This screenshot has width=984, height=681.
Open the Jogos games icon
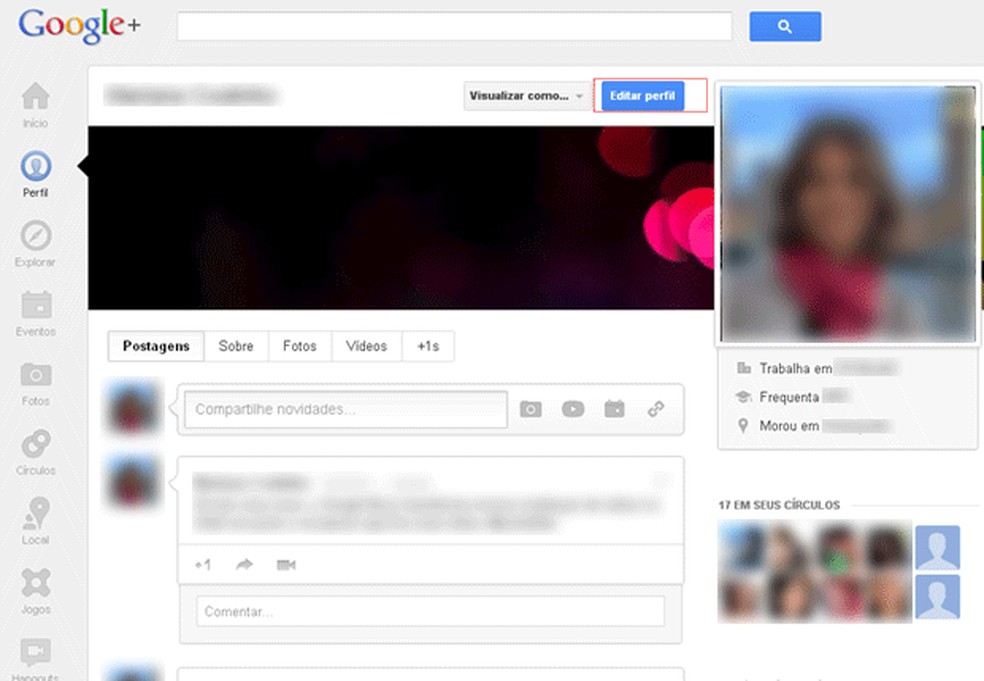[36, 582]
